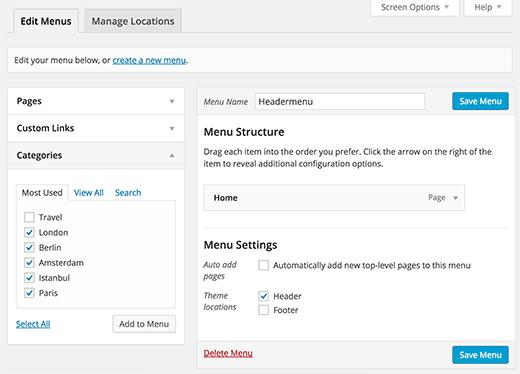Switch to View All categories tab

point(89,193)
